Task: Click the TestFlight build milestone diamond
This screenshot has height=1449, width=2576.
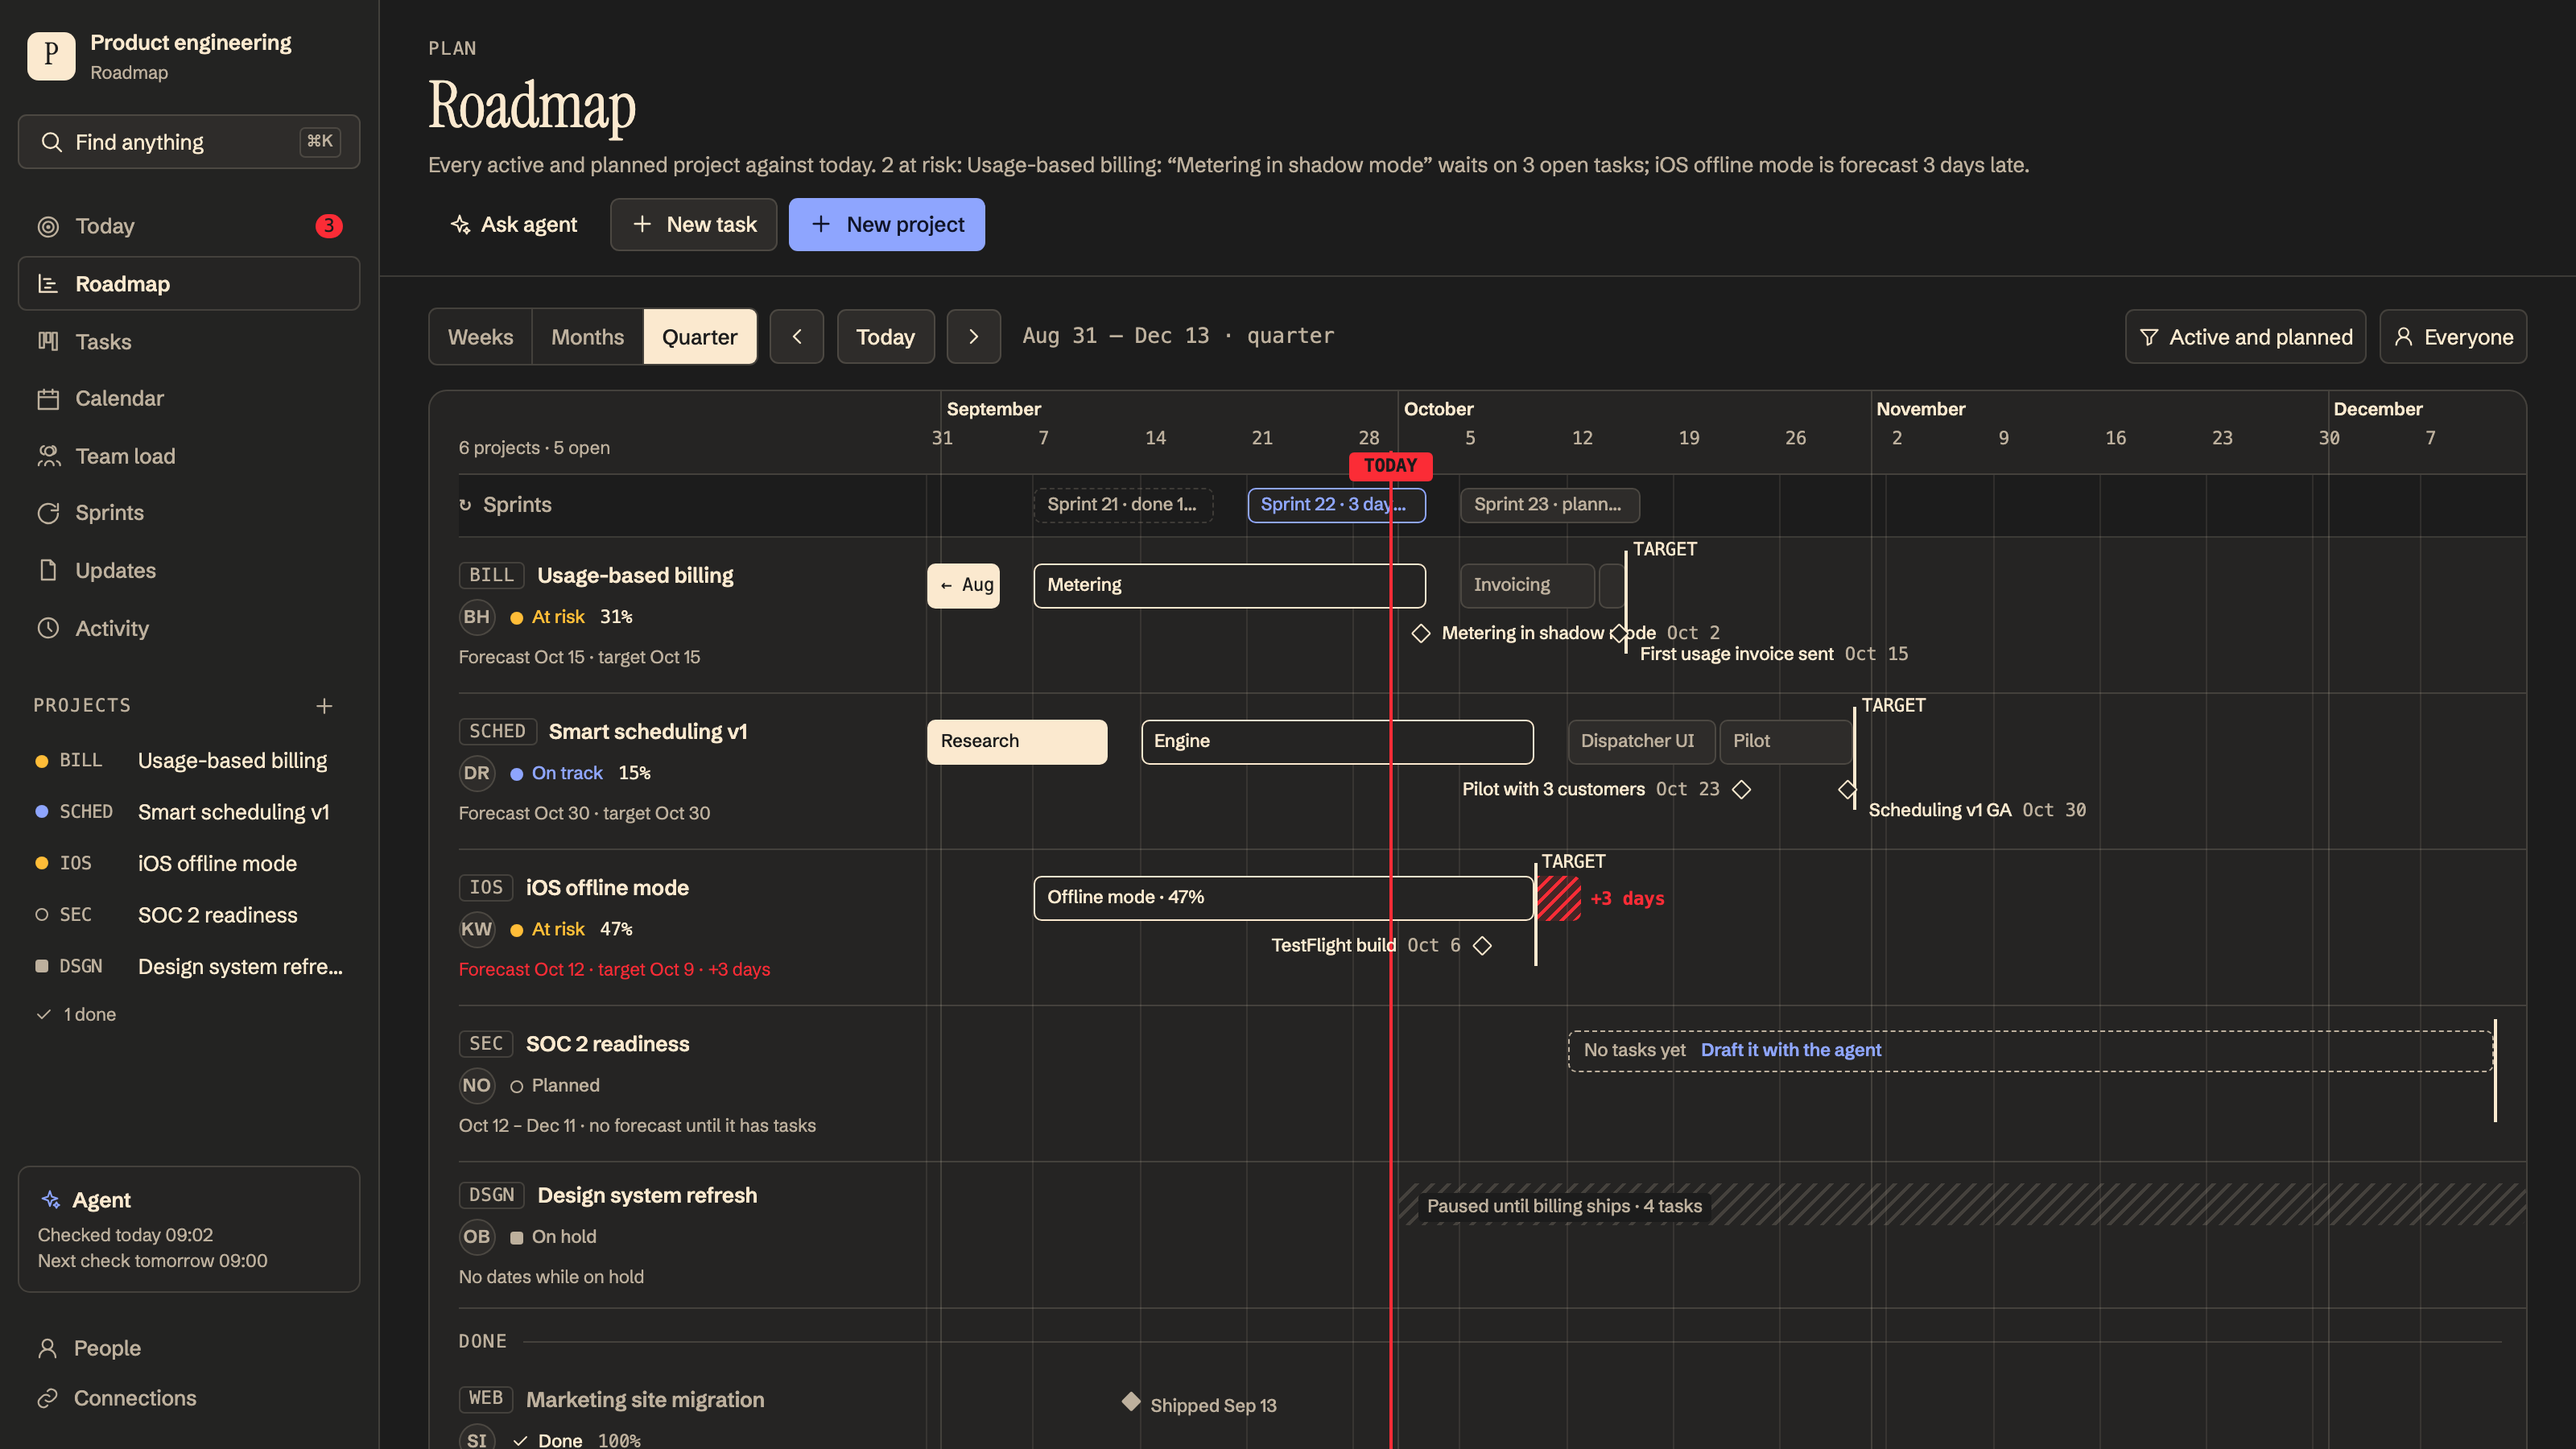Action: [x=1483, y=945]
